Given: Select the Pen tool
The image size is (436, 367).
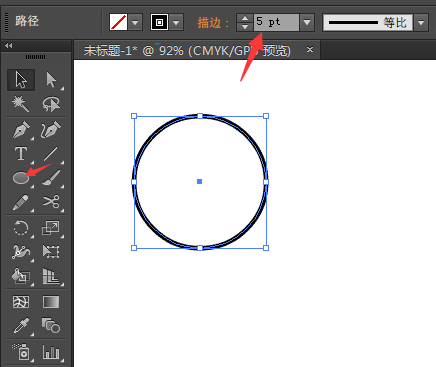Looking at the screenshot, I should [21, 130].
